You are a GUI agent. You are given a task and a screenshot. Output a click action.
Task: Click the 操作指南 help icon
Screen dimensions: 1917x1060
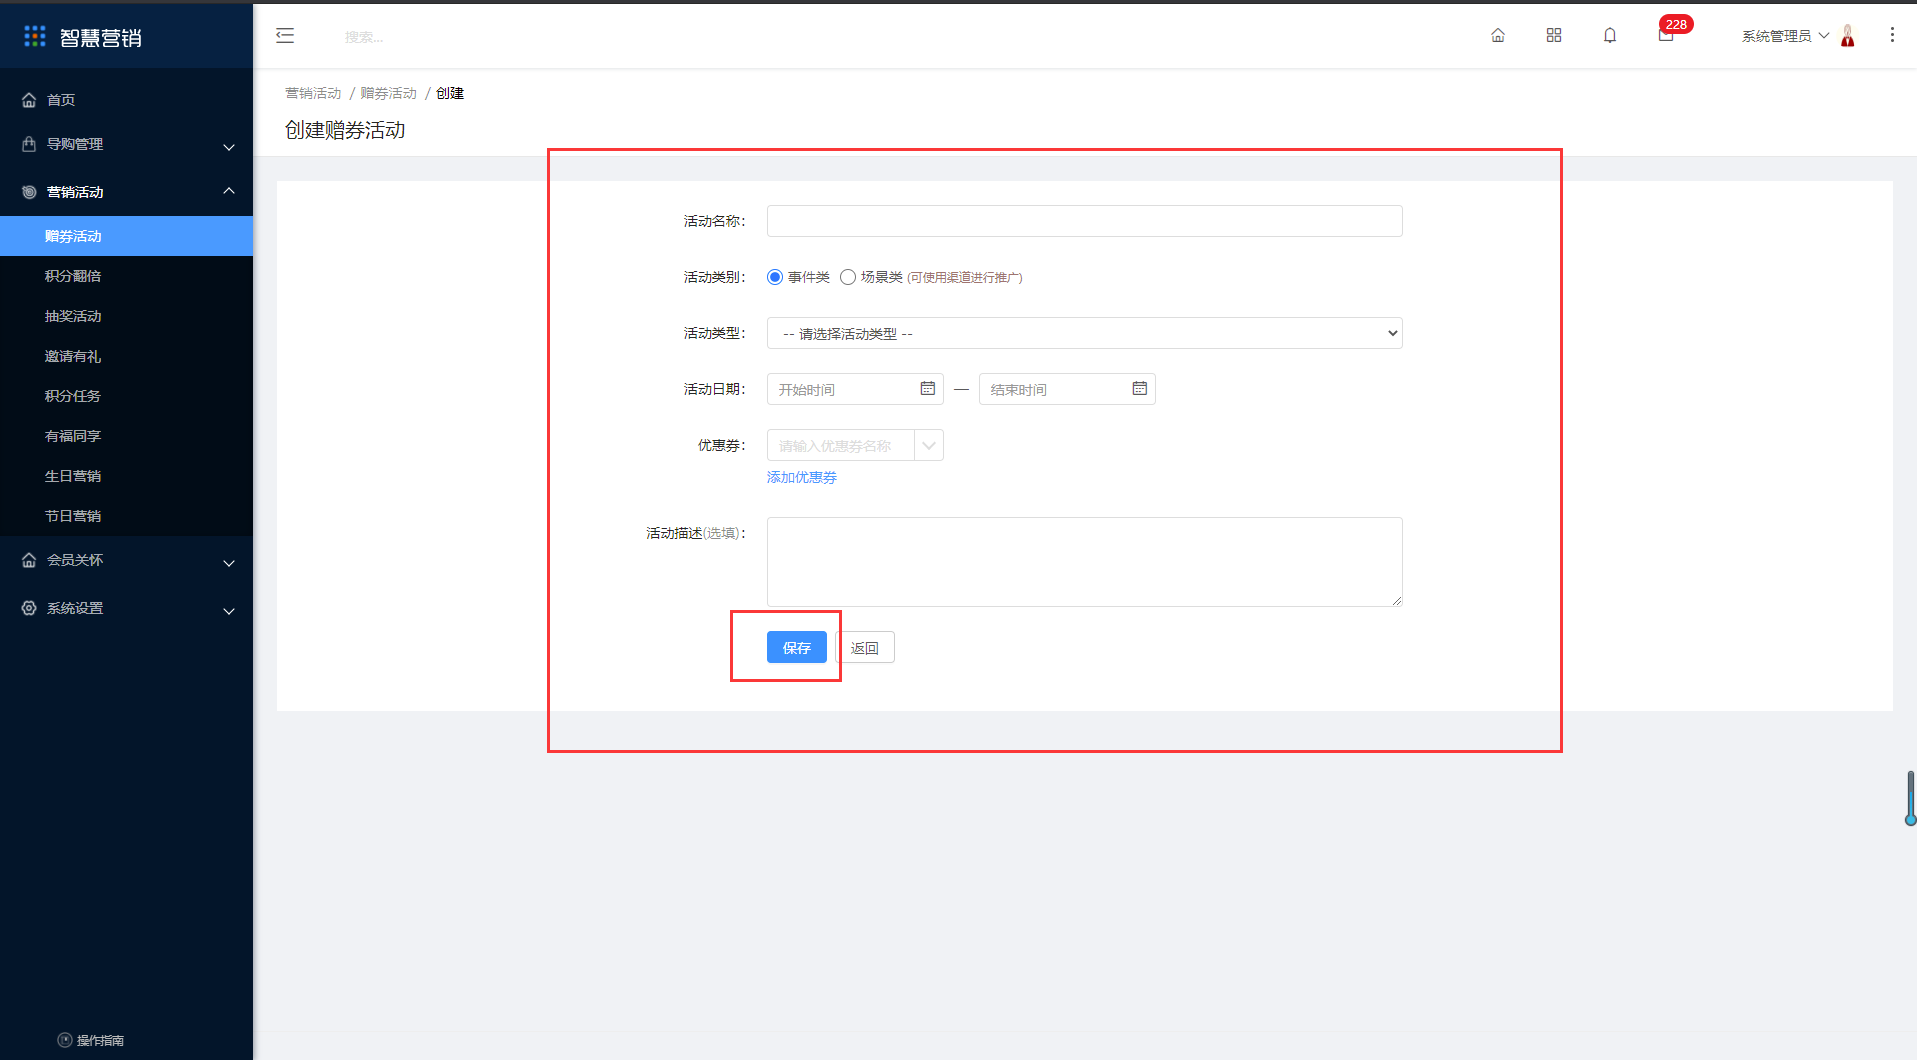point(65,1040)
